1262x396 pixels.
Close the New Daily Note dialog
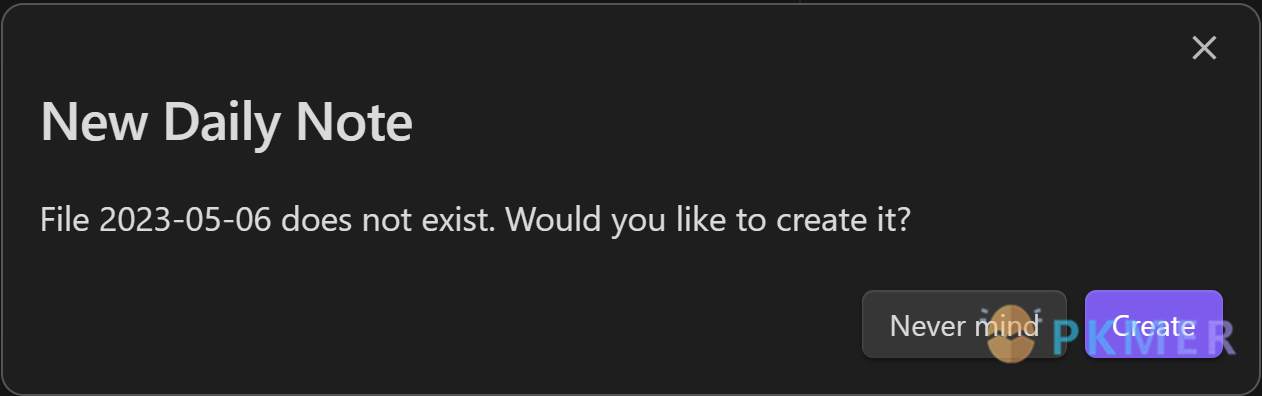1204,47
